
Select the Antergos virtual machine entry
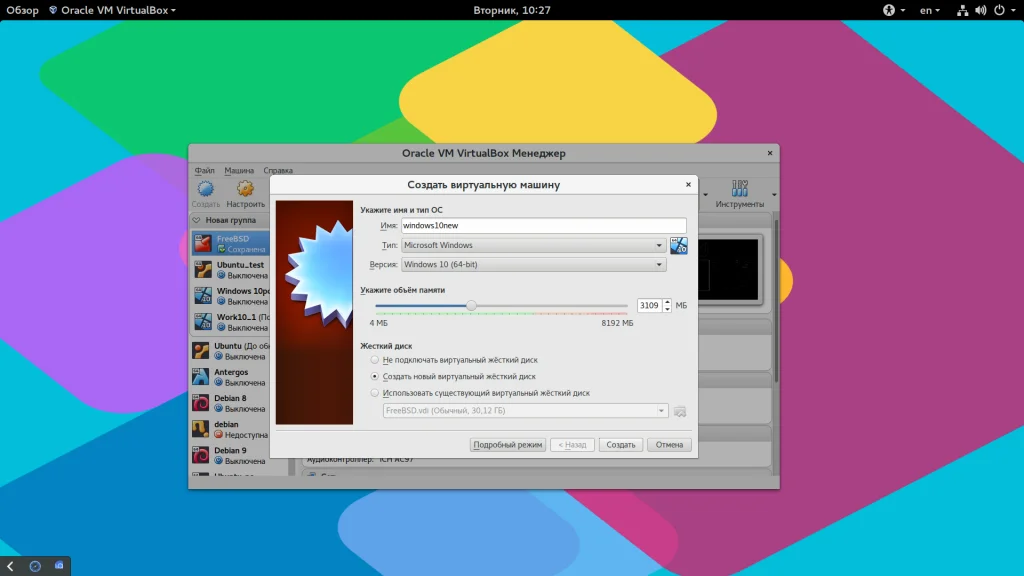click(228, 377)
